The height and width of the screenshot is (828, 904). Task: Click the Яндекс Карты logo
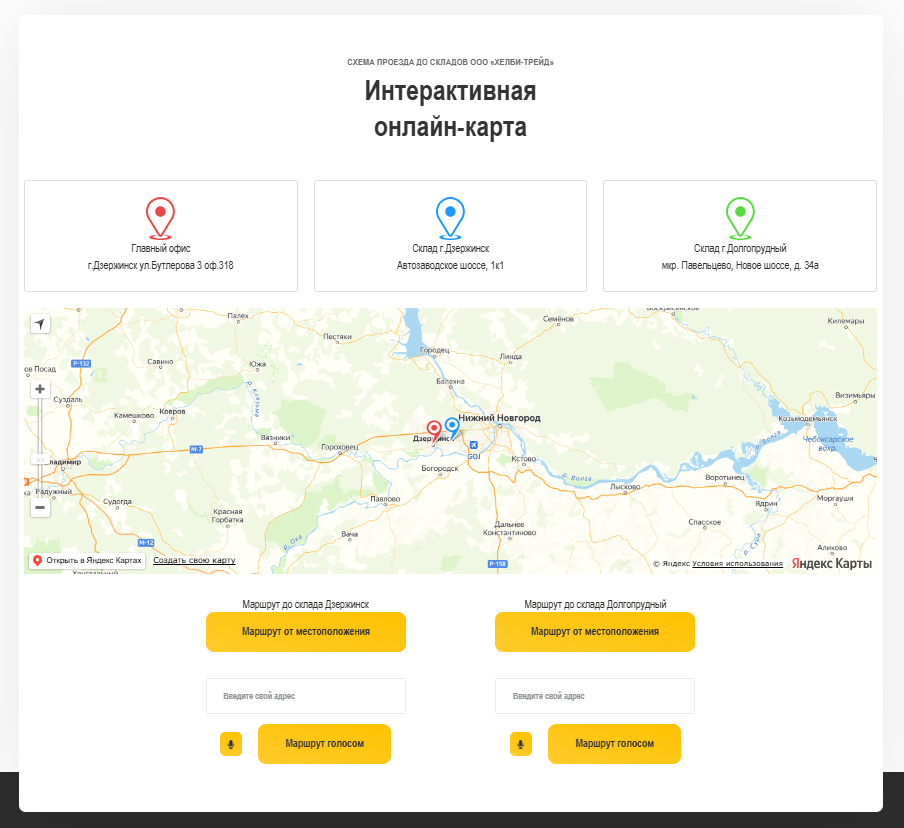tap(831, 563)
